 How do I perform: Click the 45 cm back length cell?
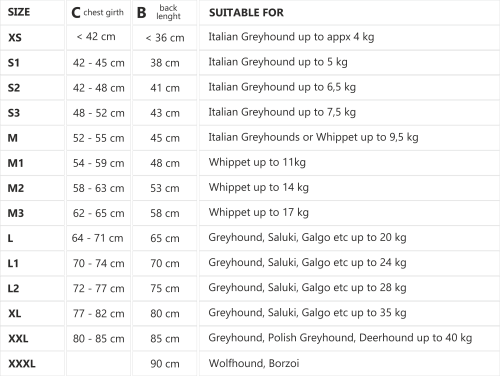click(x=165, y=138)
